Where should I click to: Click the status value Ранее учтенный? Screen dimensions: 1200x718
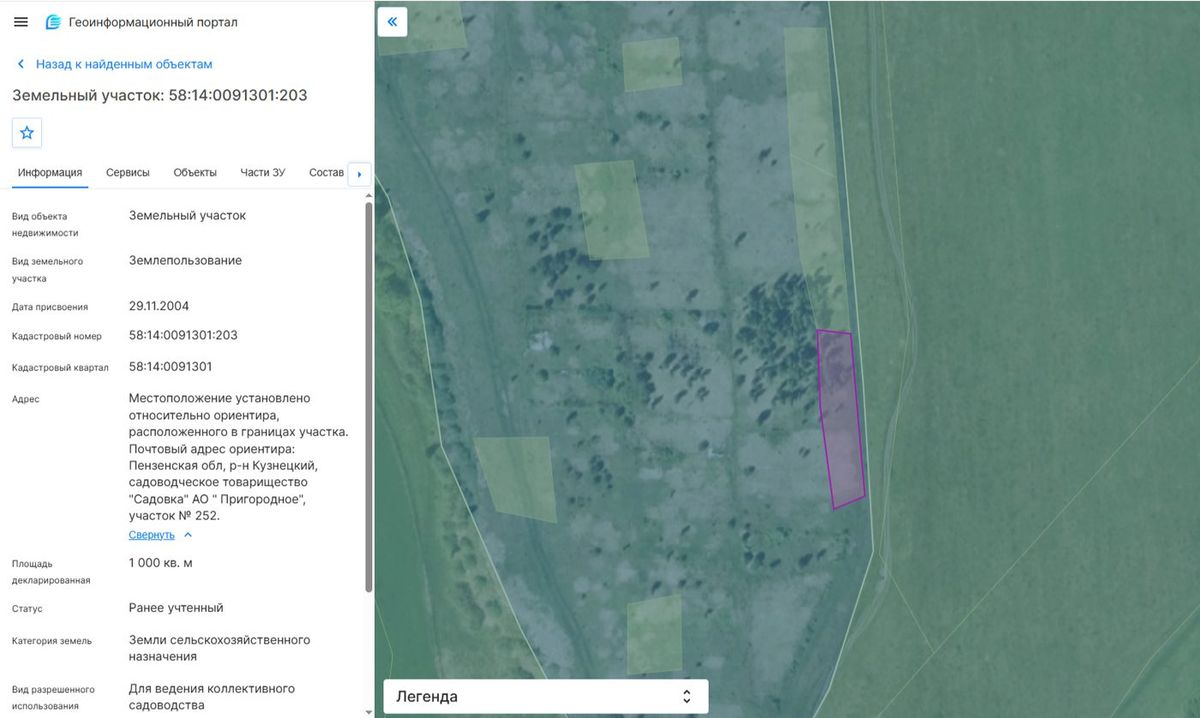(x=176, y=608)
